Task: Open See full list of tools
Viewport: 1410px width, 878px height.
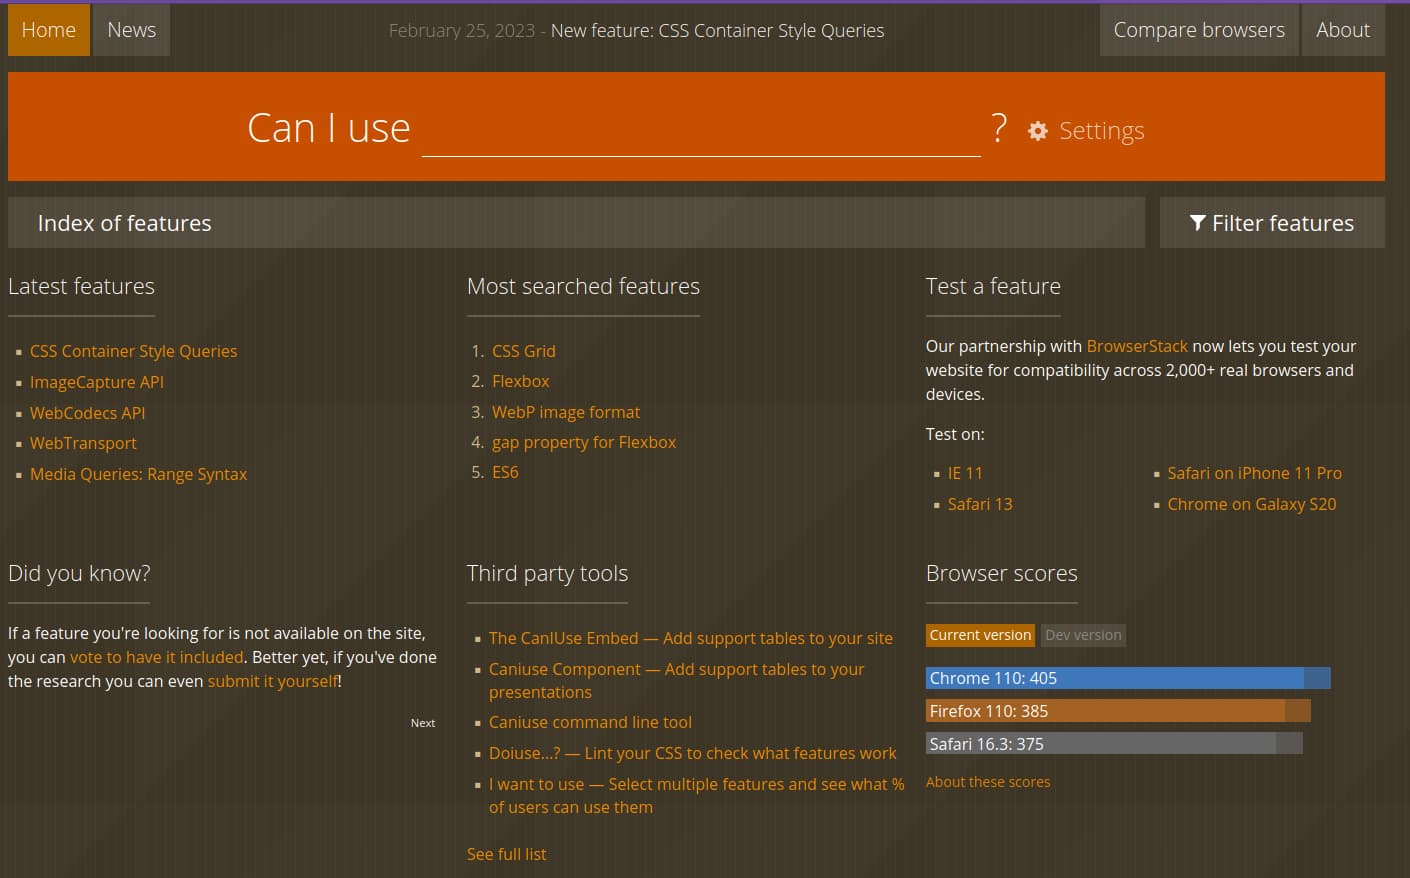Action: pos(506,854)
